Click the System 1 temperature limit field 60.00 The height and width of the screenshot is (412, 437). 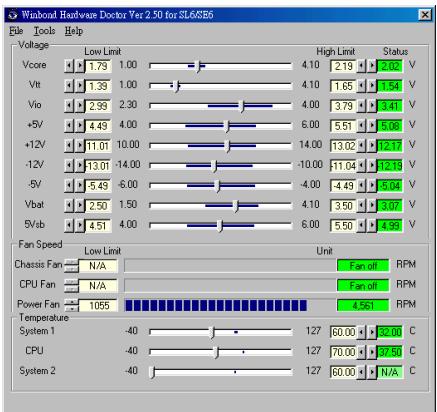click(343, 332)
